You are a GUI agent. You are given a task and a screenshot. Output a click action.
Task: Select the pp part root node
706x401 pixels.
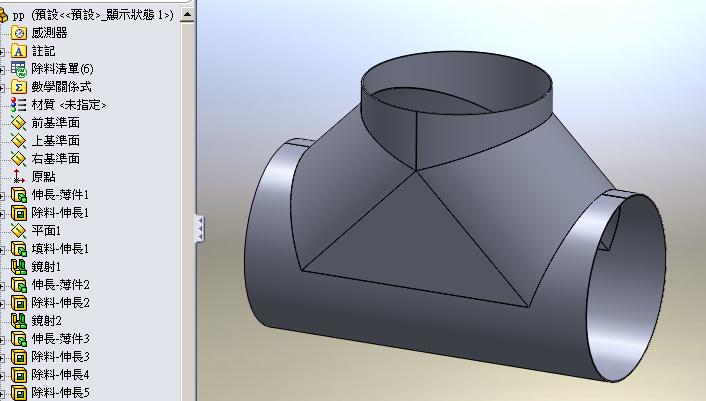18,15
